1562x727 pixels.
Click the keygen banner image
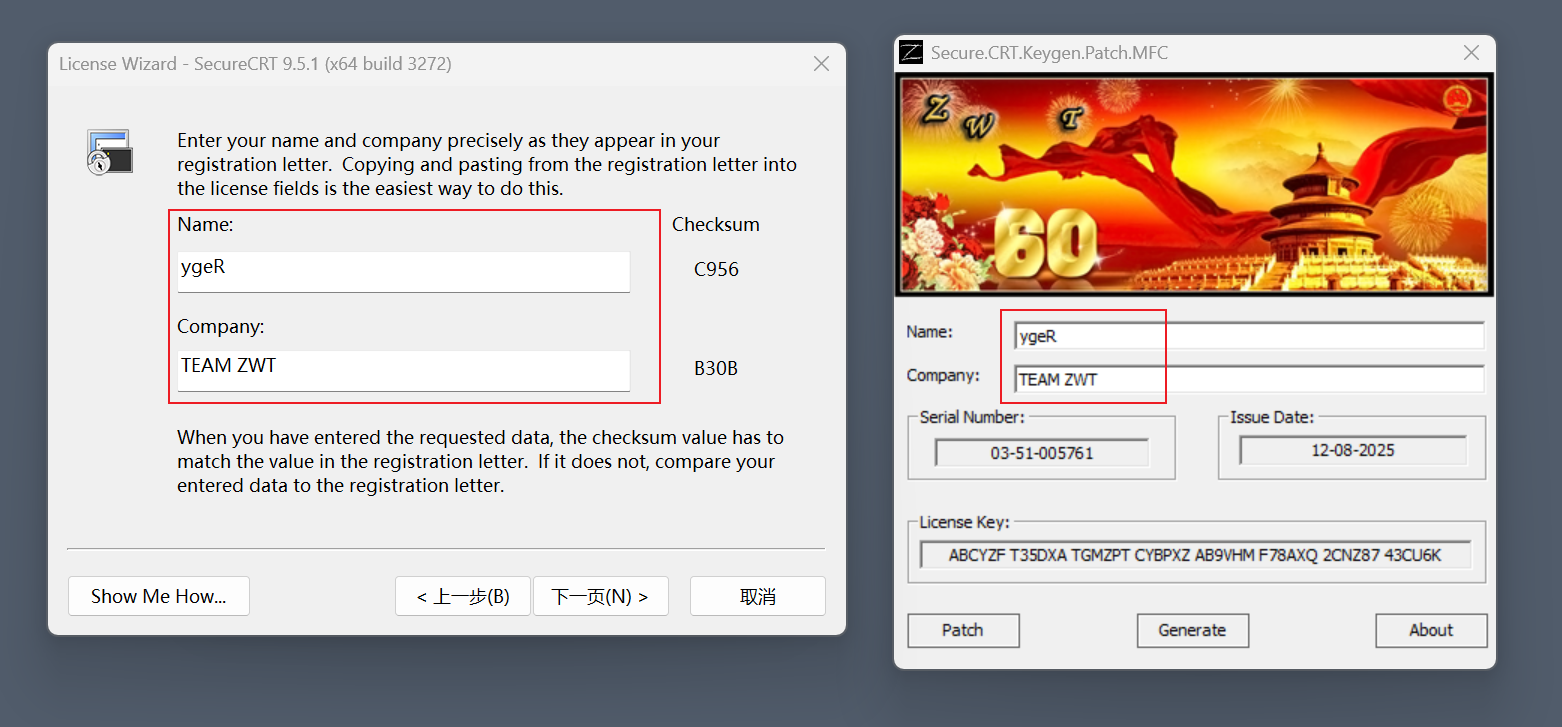(1194, 184)
